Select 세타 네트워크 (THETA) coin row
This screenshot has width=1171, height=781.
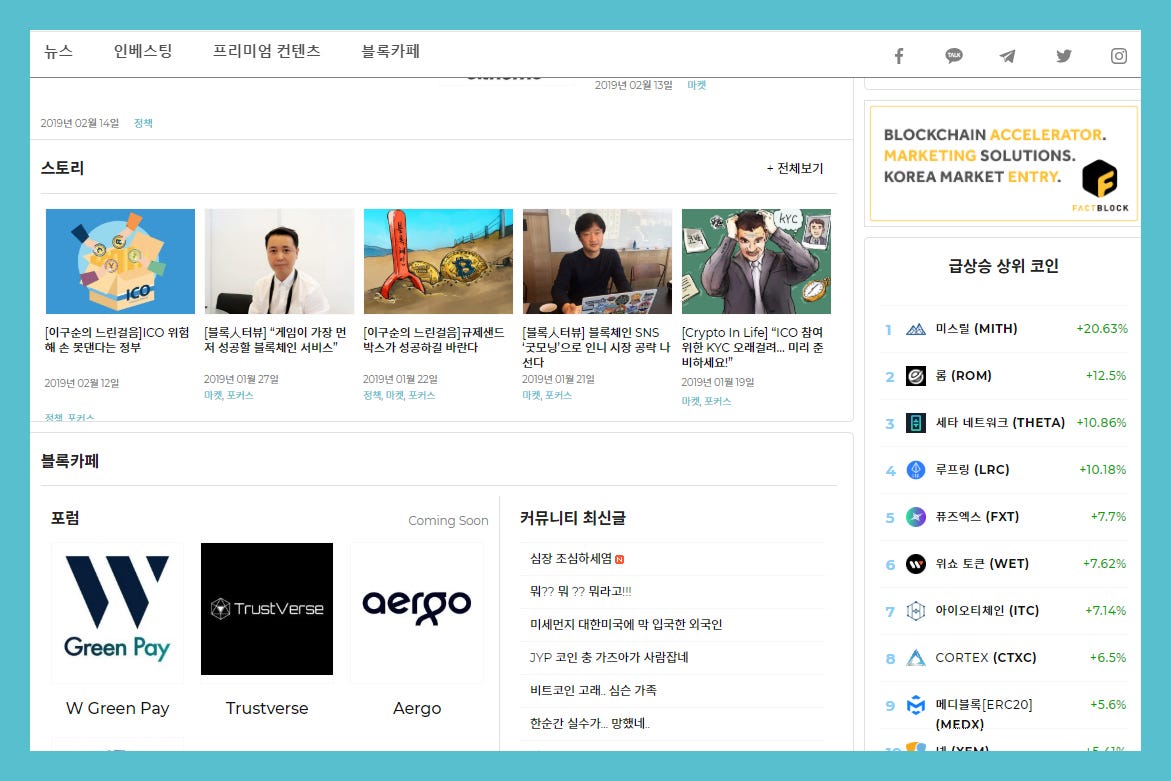[x=1004, y=423]
